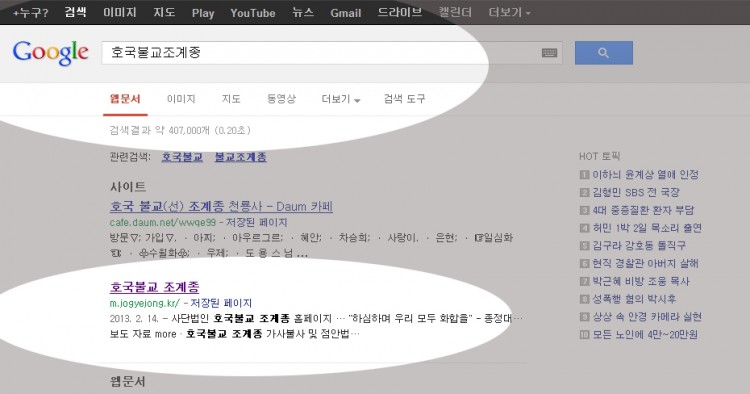Expand 더보기 dropdown in top black bar

point(509,12)
